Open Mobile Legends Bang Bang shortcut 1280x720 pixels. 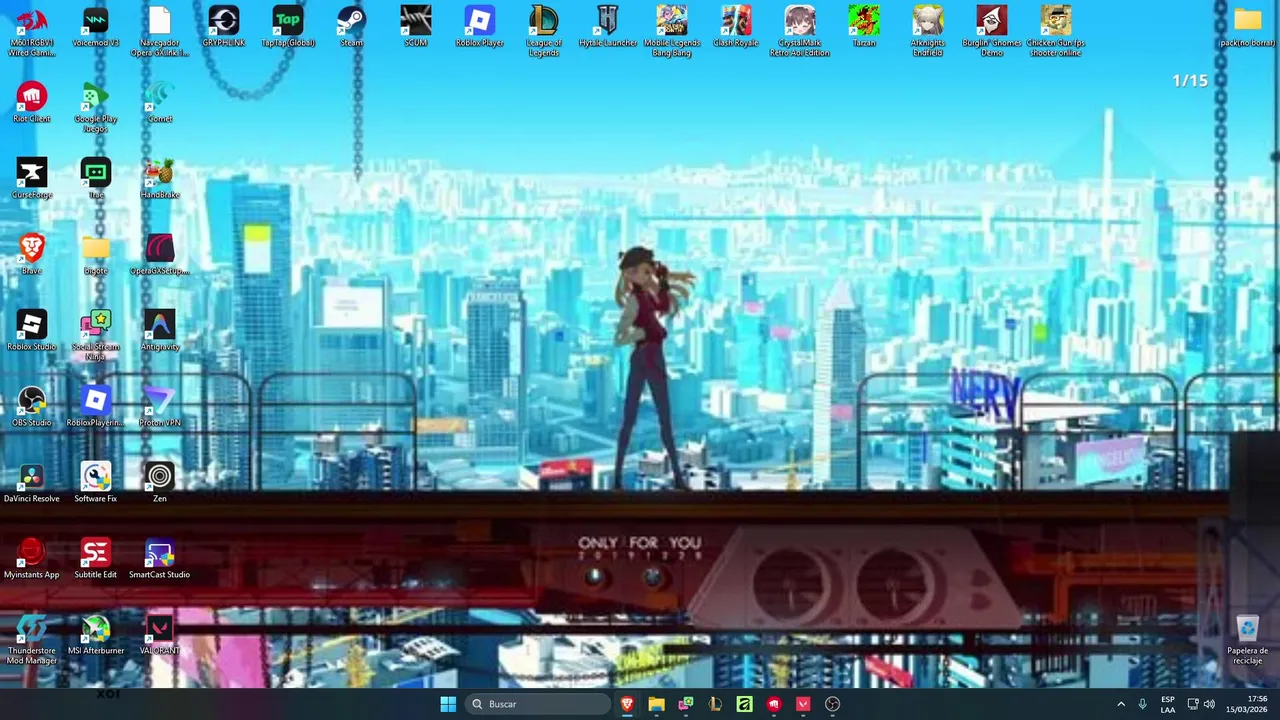(672, 31)
